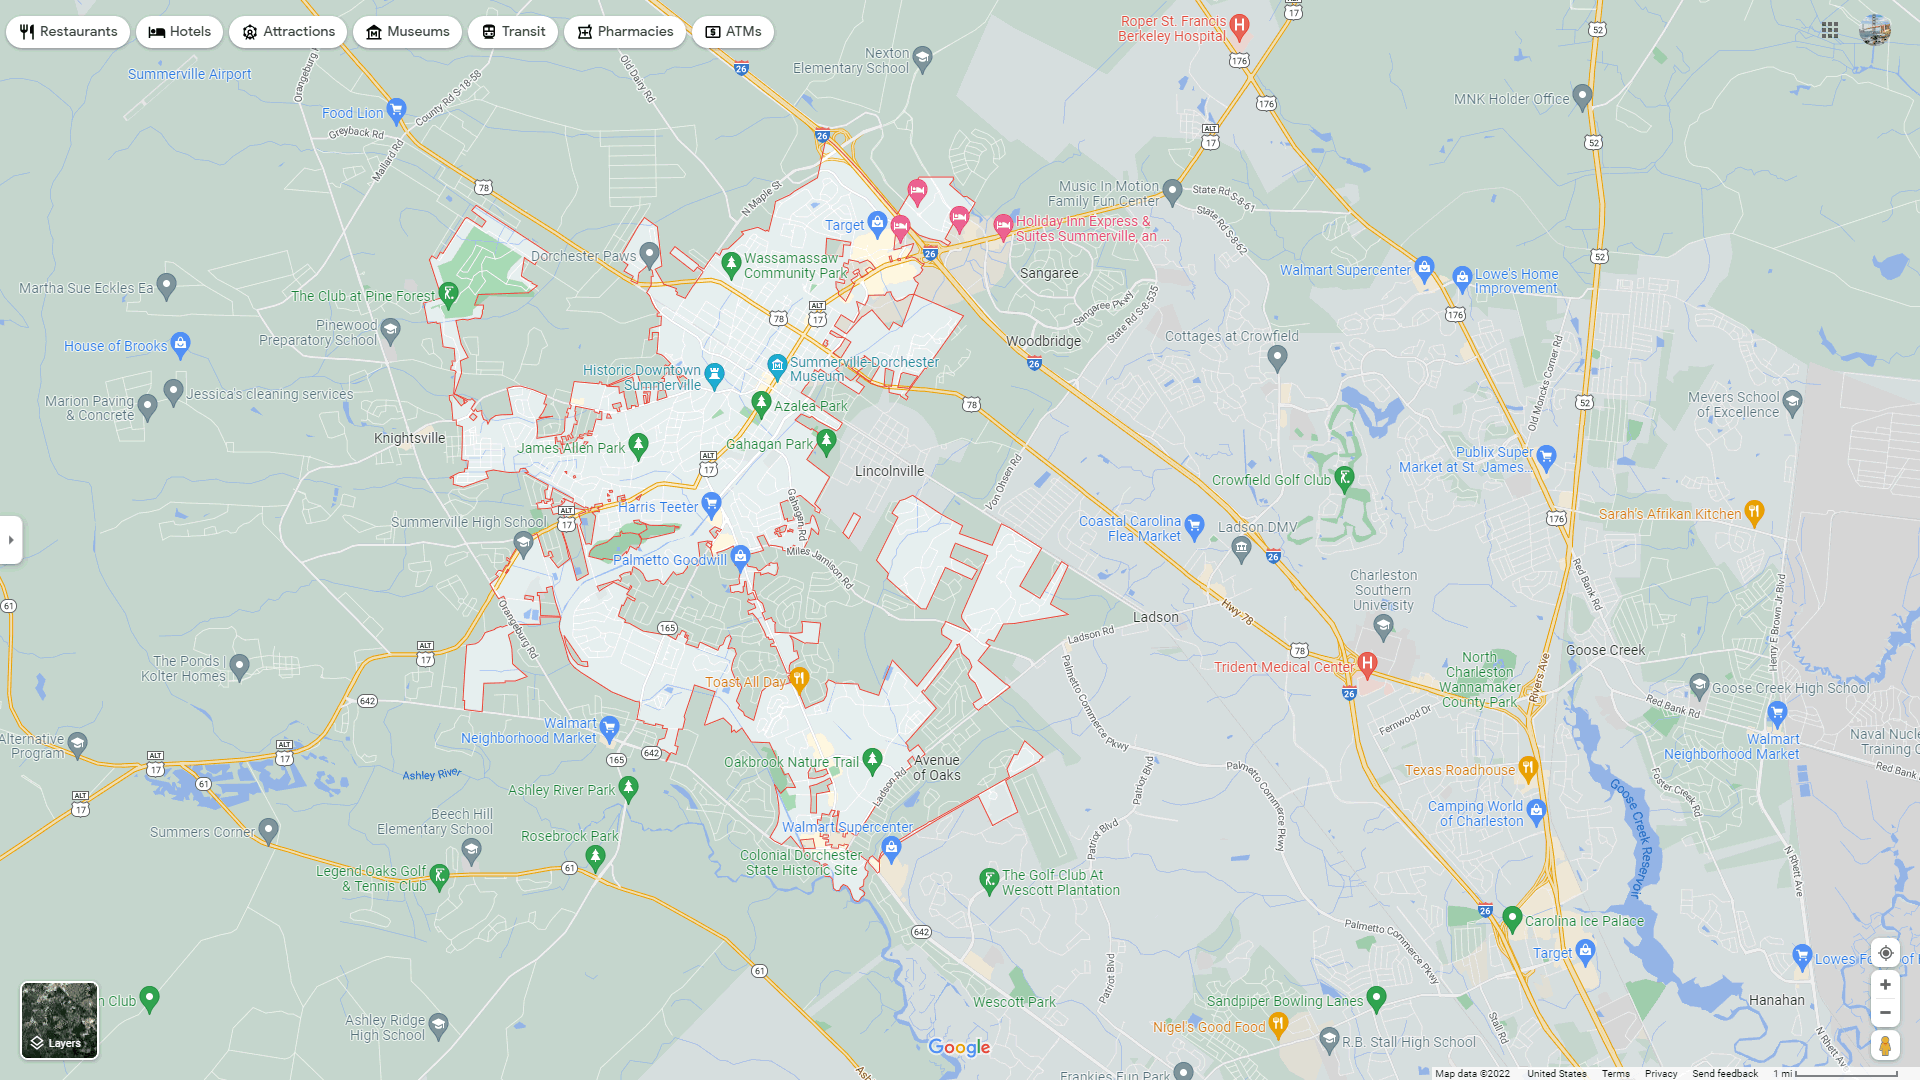
Task: Show Transit options chip
Action: pyautogui.click(x=513, y=32)
